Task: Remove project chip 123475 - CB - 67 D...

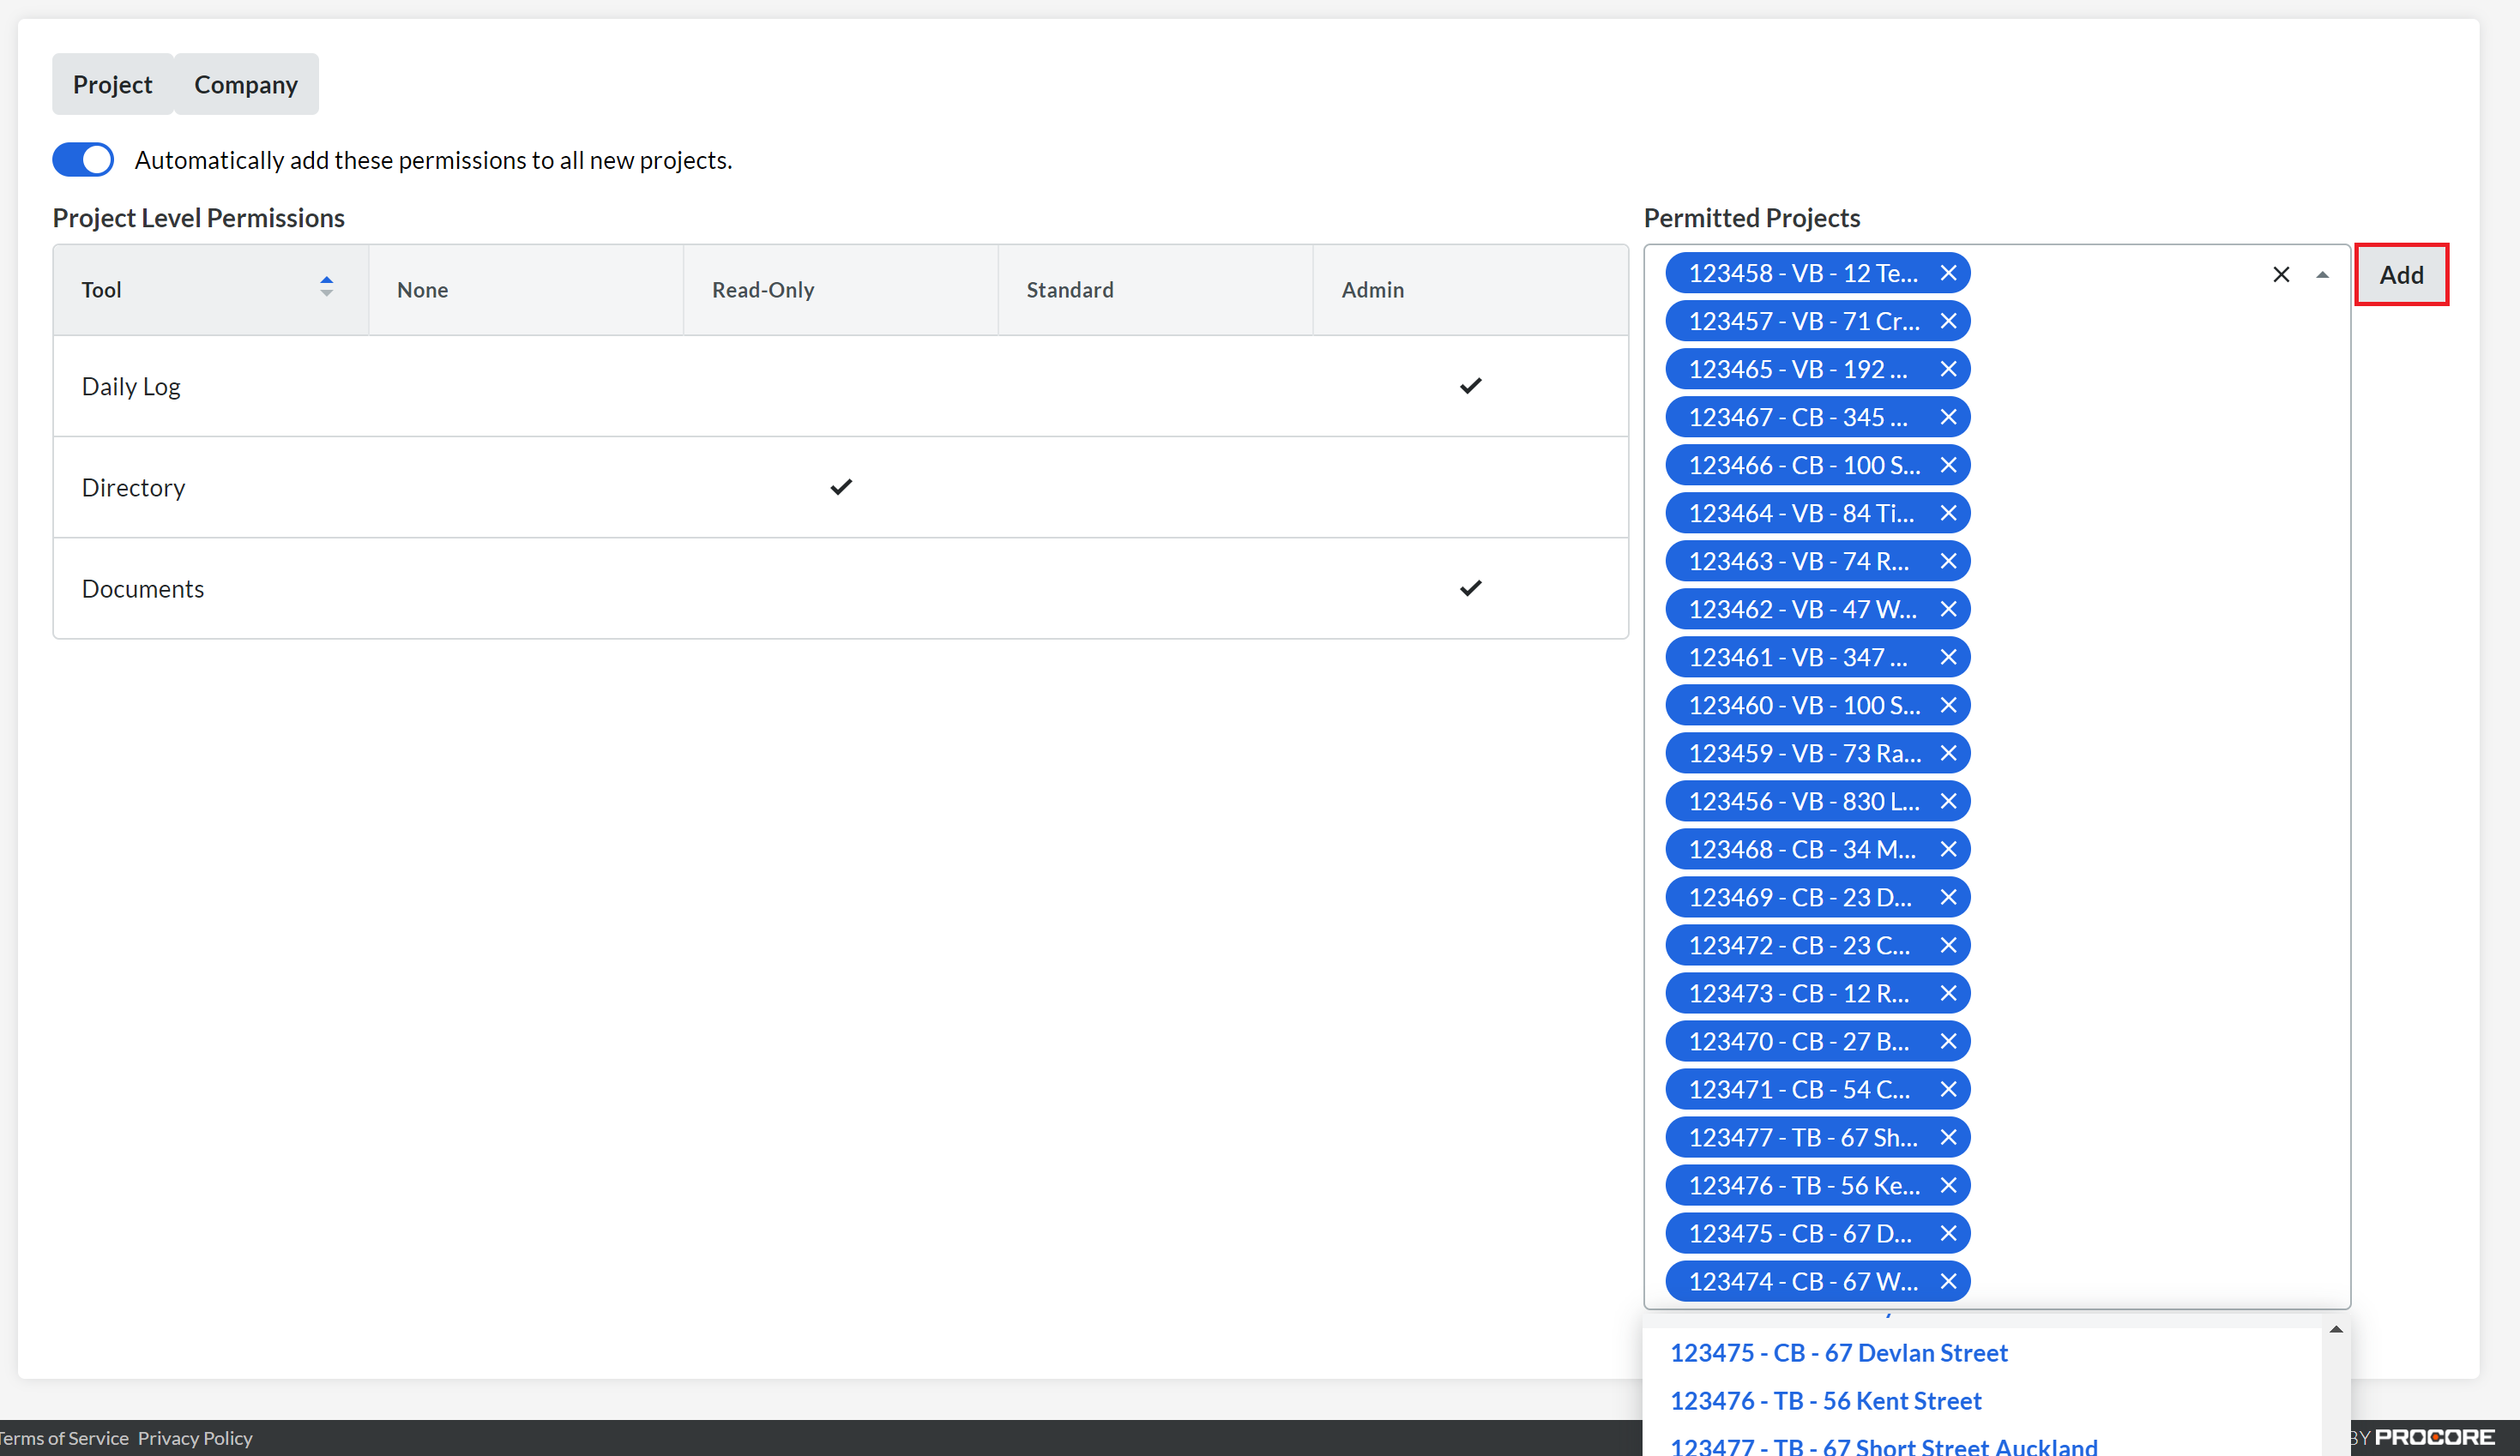Action: (1948, 1233)
